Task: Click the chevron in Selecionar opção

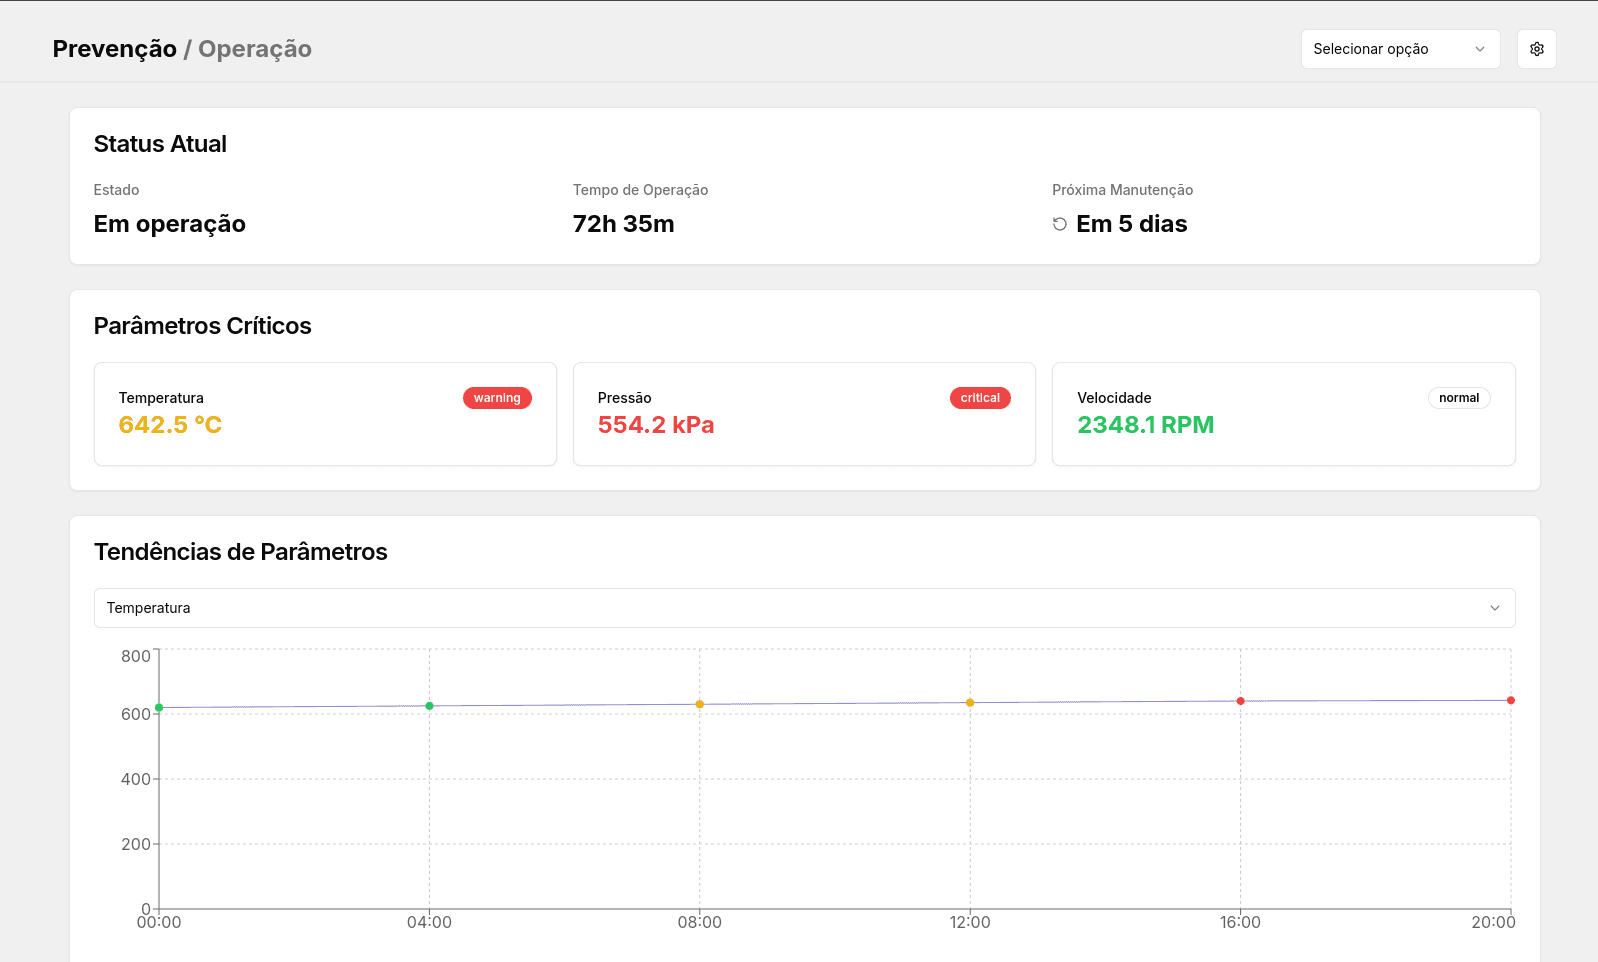Action: click(x=1480, y=49)
